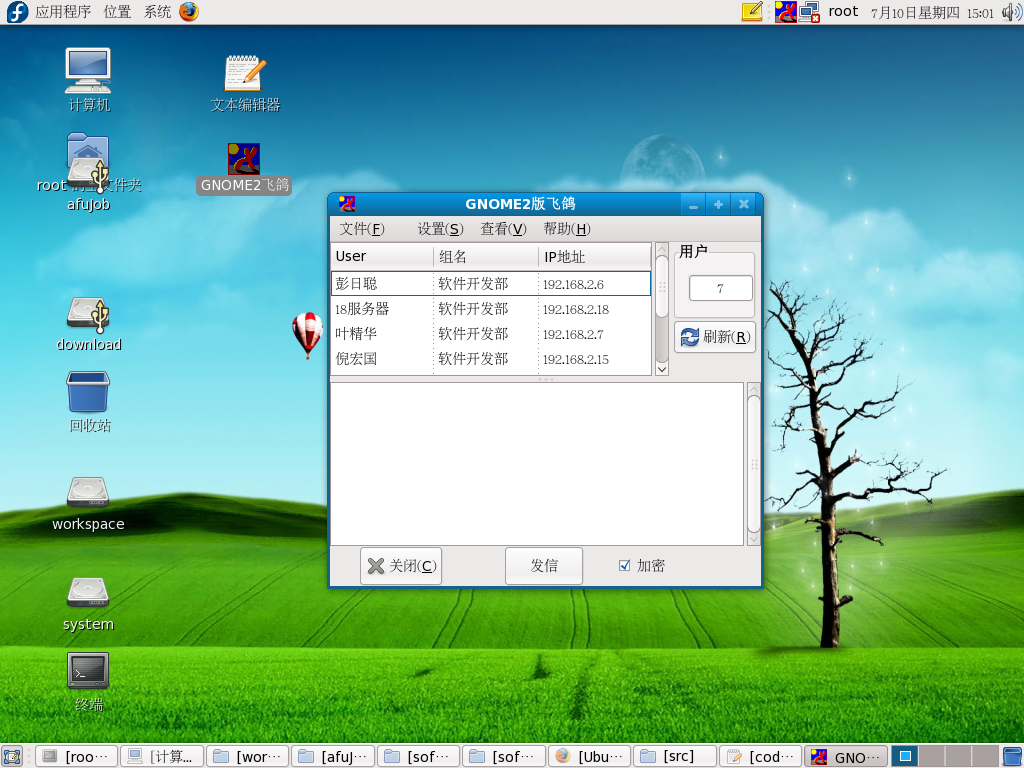Select user row 彭日聪
Screen dimensions: 1024x768
pyautogui.click(x=491, y=283)
